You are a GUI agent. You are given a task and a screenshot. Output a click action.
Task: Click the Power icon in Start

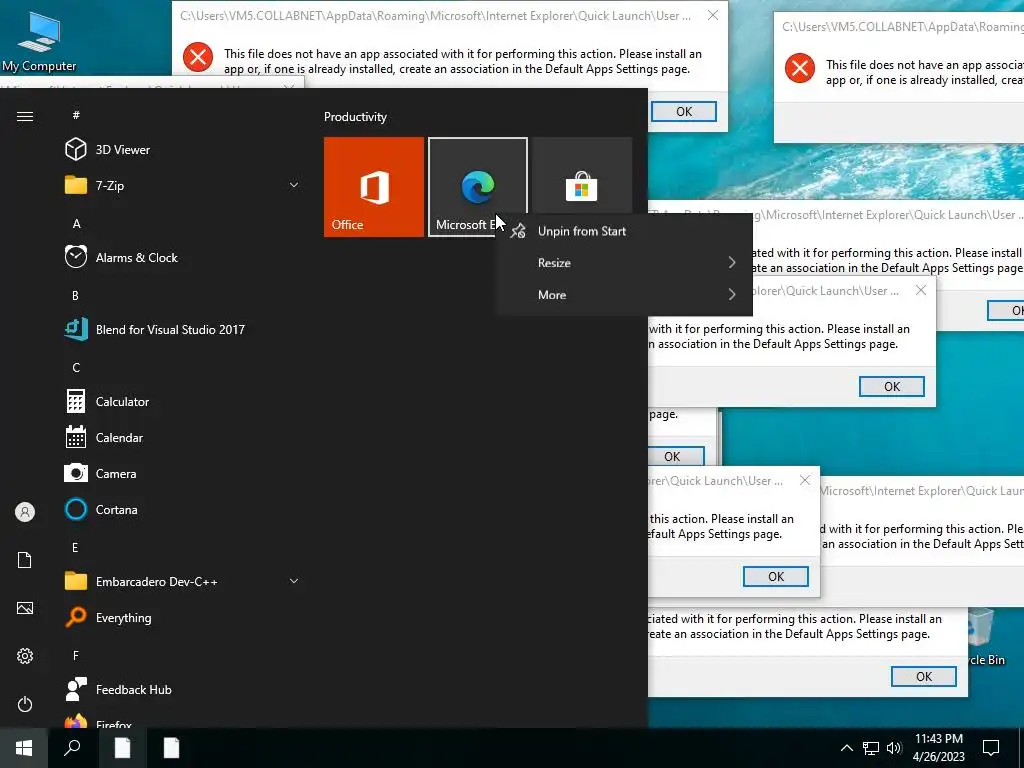point(25,704)
